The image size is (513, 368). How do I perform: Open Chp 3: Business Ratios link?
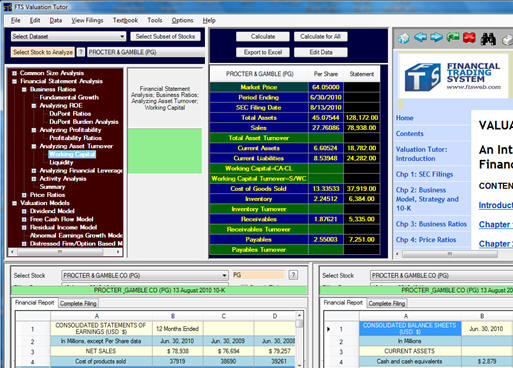431,224
